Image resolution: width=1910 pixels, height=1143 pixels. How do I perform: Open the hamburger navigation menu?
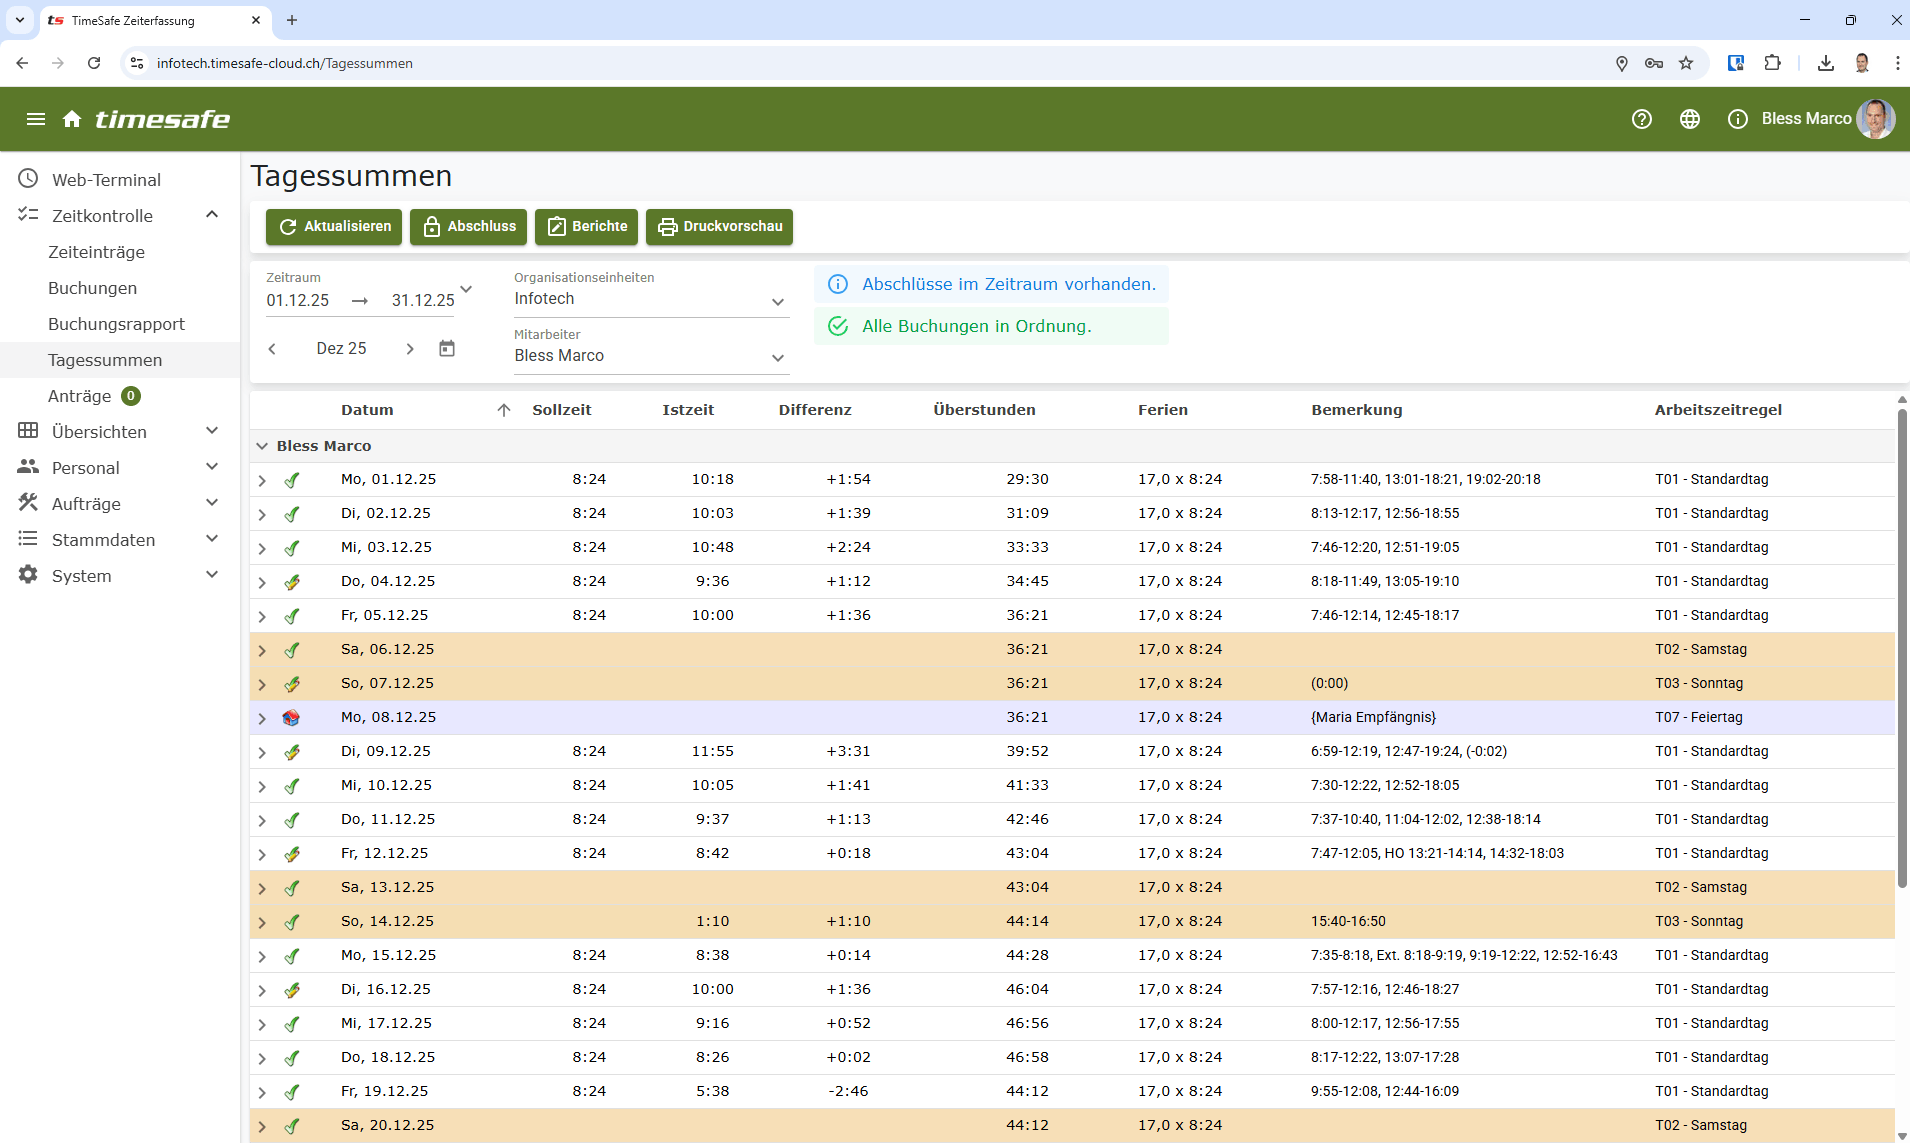point(36,119)
